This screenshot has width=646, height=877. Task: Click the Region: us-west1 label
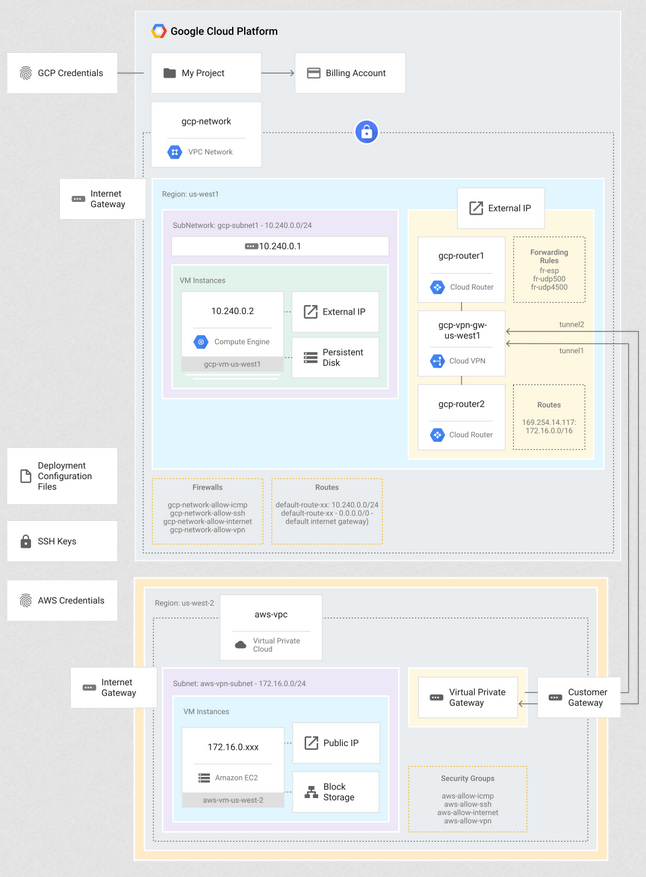(x=190, y=194)
